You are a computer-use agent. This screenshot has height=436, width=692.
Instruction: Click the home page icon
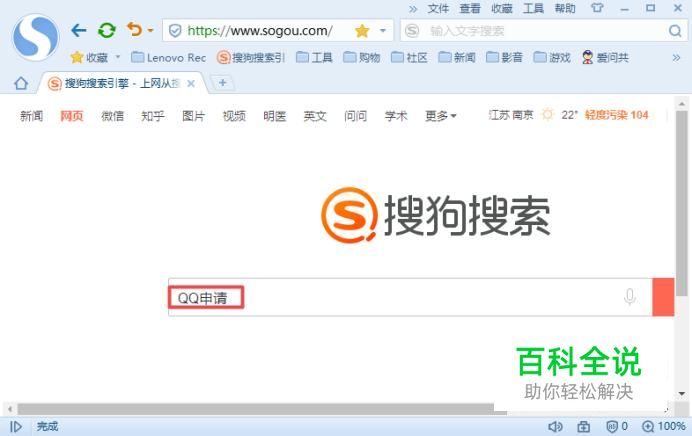point(21,83)
